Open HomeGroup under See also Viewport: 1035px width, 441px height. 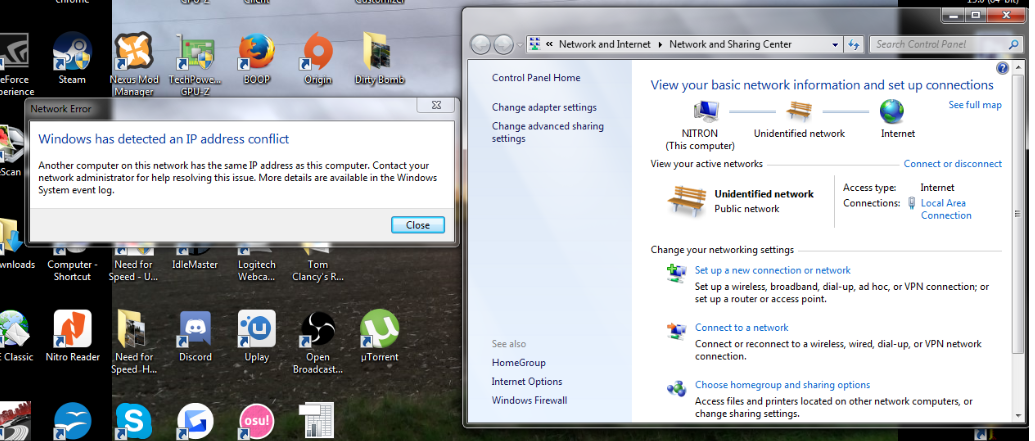pyautogui.click(x=518, y=362)
